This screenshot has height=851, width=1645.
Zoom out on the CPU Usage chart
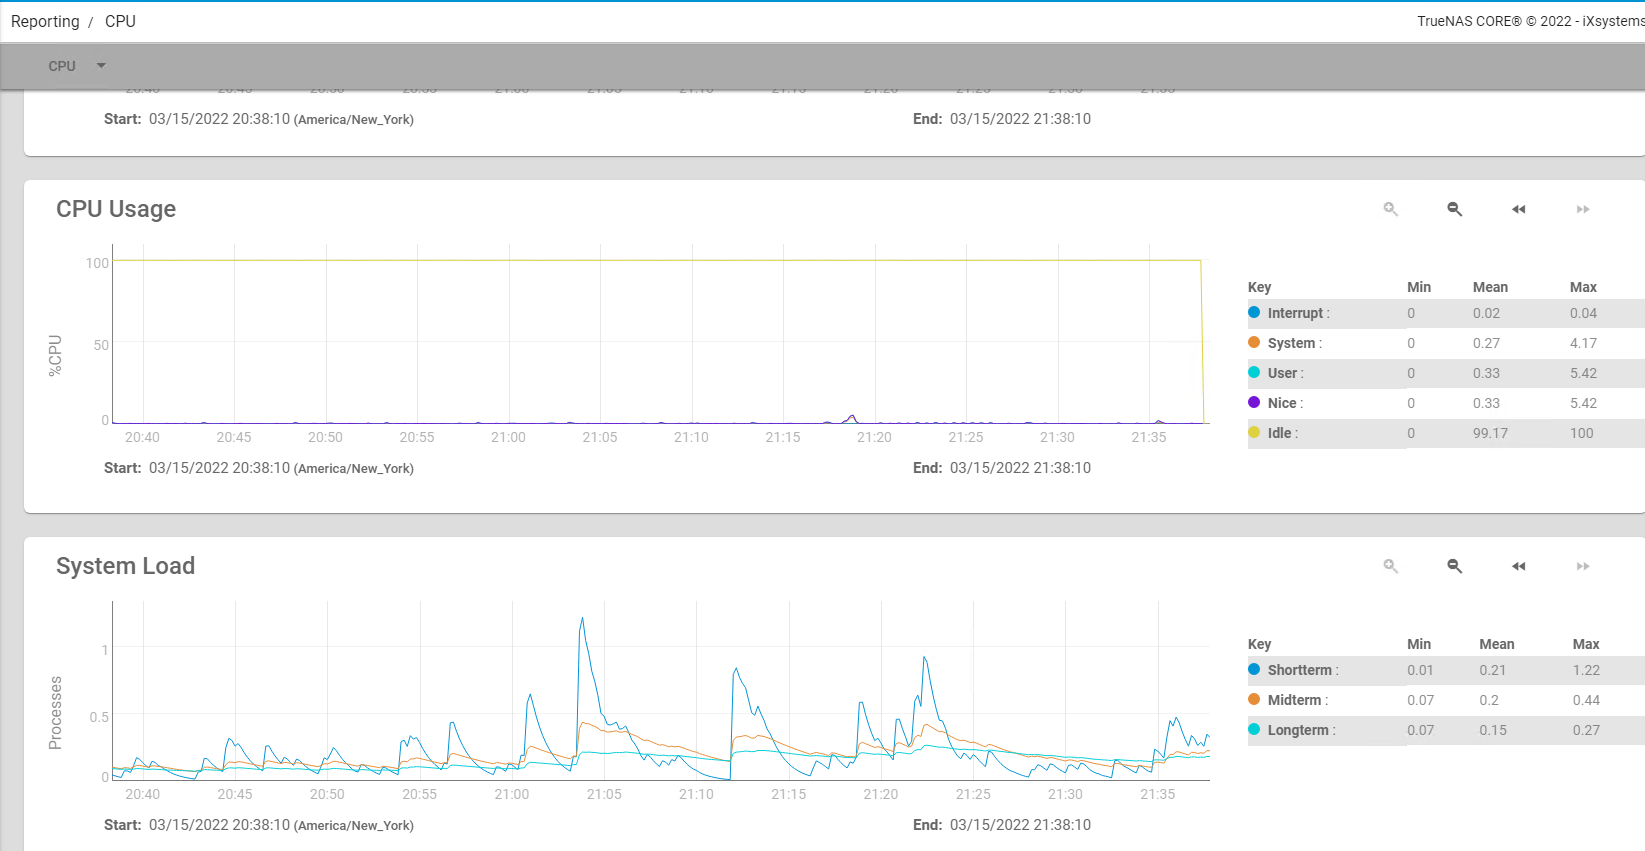1455,209
